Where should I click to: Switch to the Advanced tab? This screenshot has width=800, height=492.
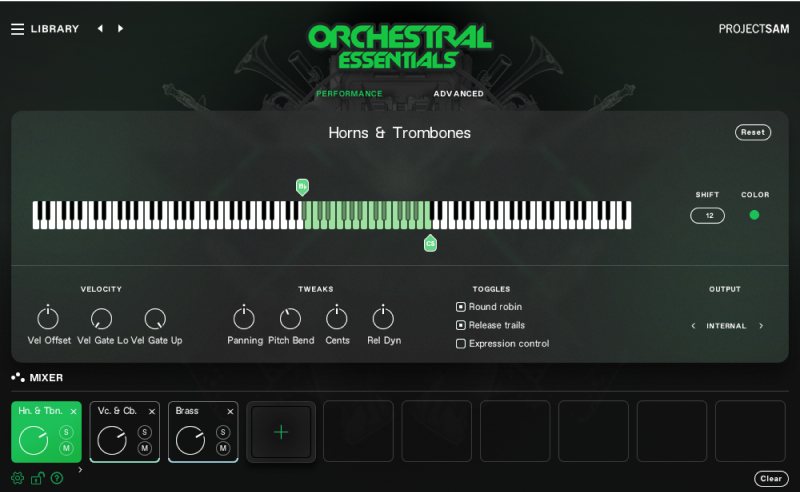[458, 93]
